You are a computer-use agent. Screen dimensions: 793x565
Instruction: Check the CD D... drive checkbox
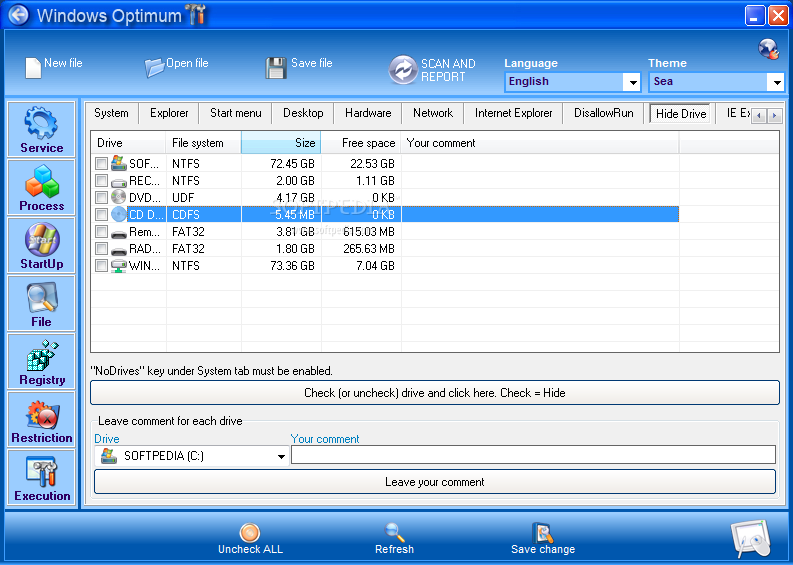(102, 214)
